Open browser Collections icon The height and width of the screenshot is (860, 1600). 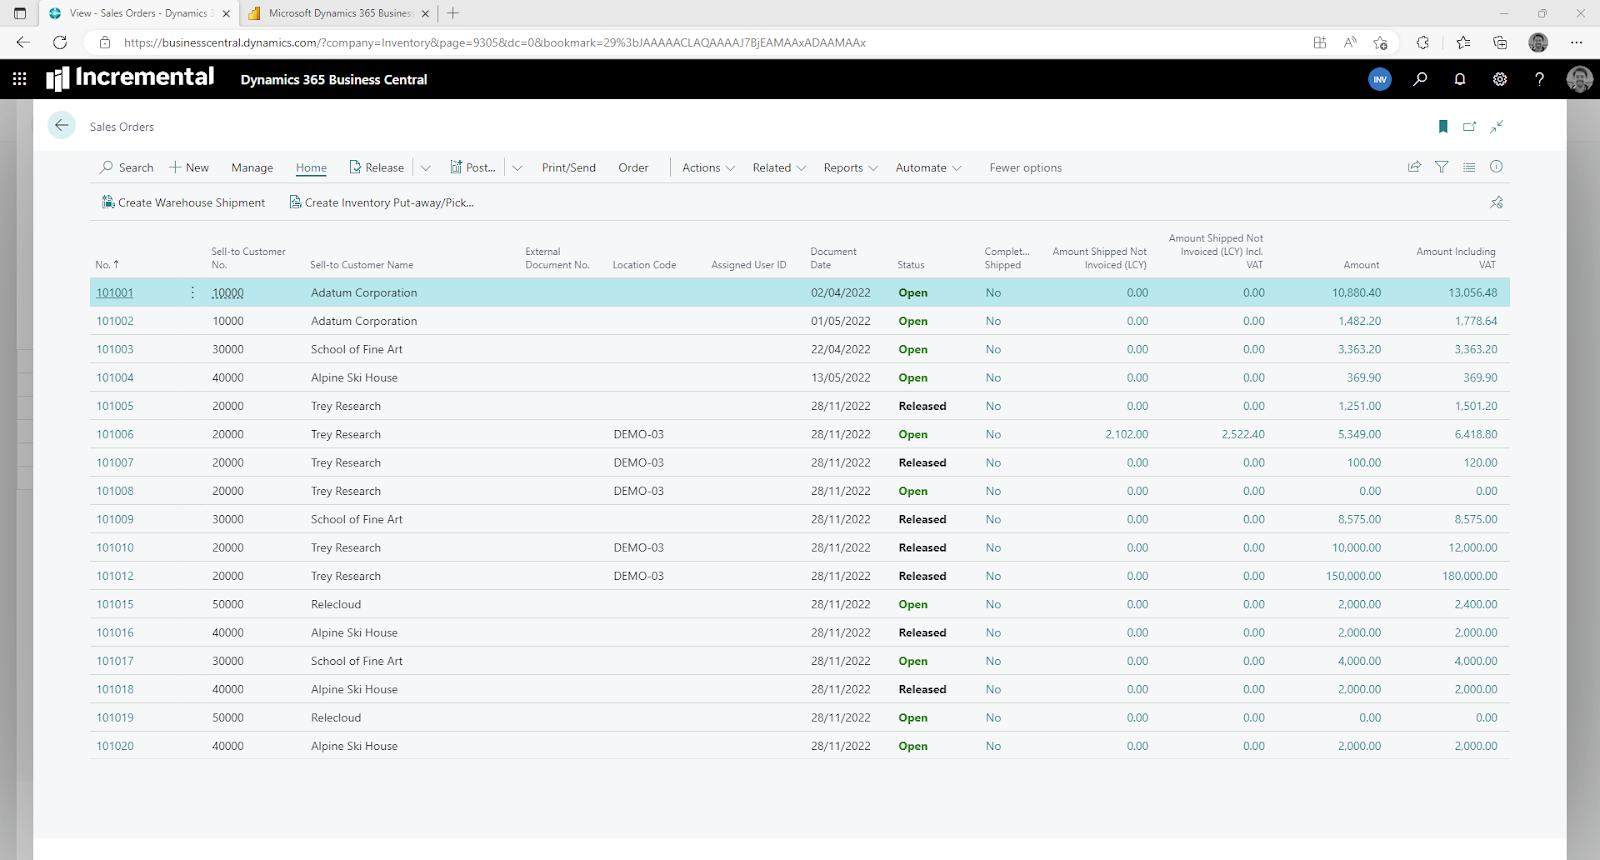[1500, 42]
